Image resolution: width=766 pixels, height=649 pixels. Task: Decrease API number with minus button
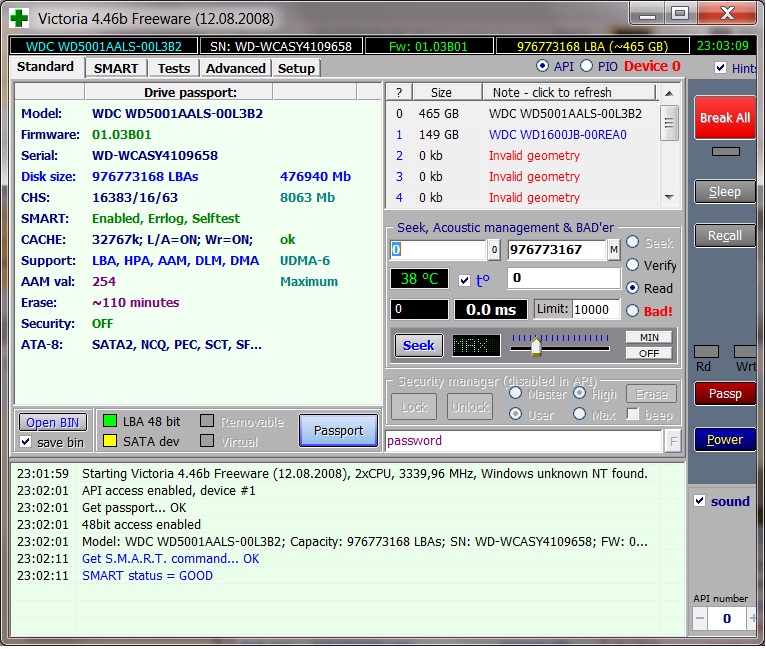pos(700,619)
